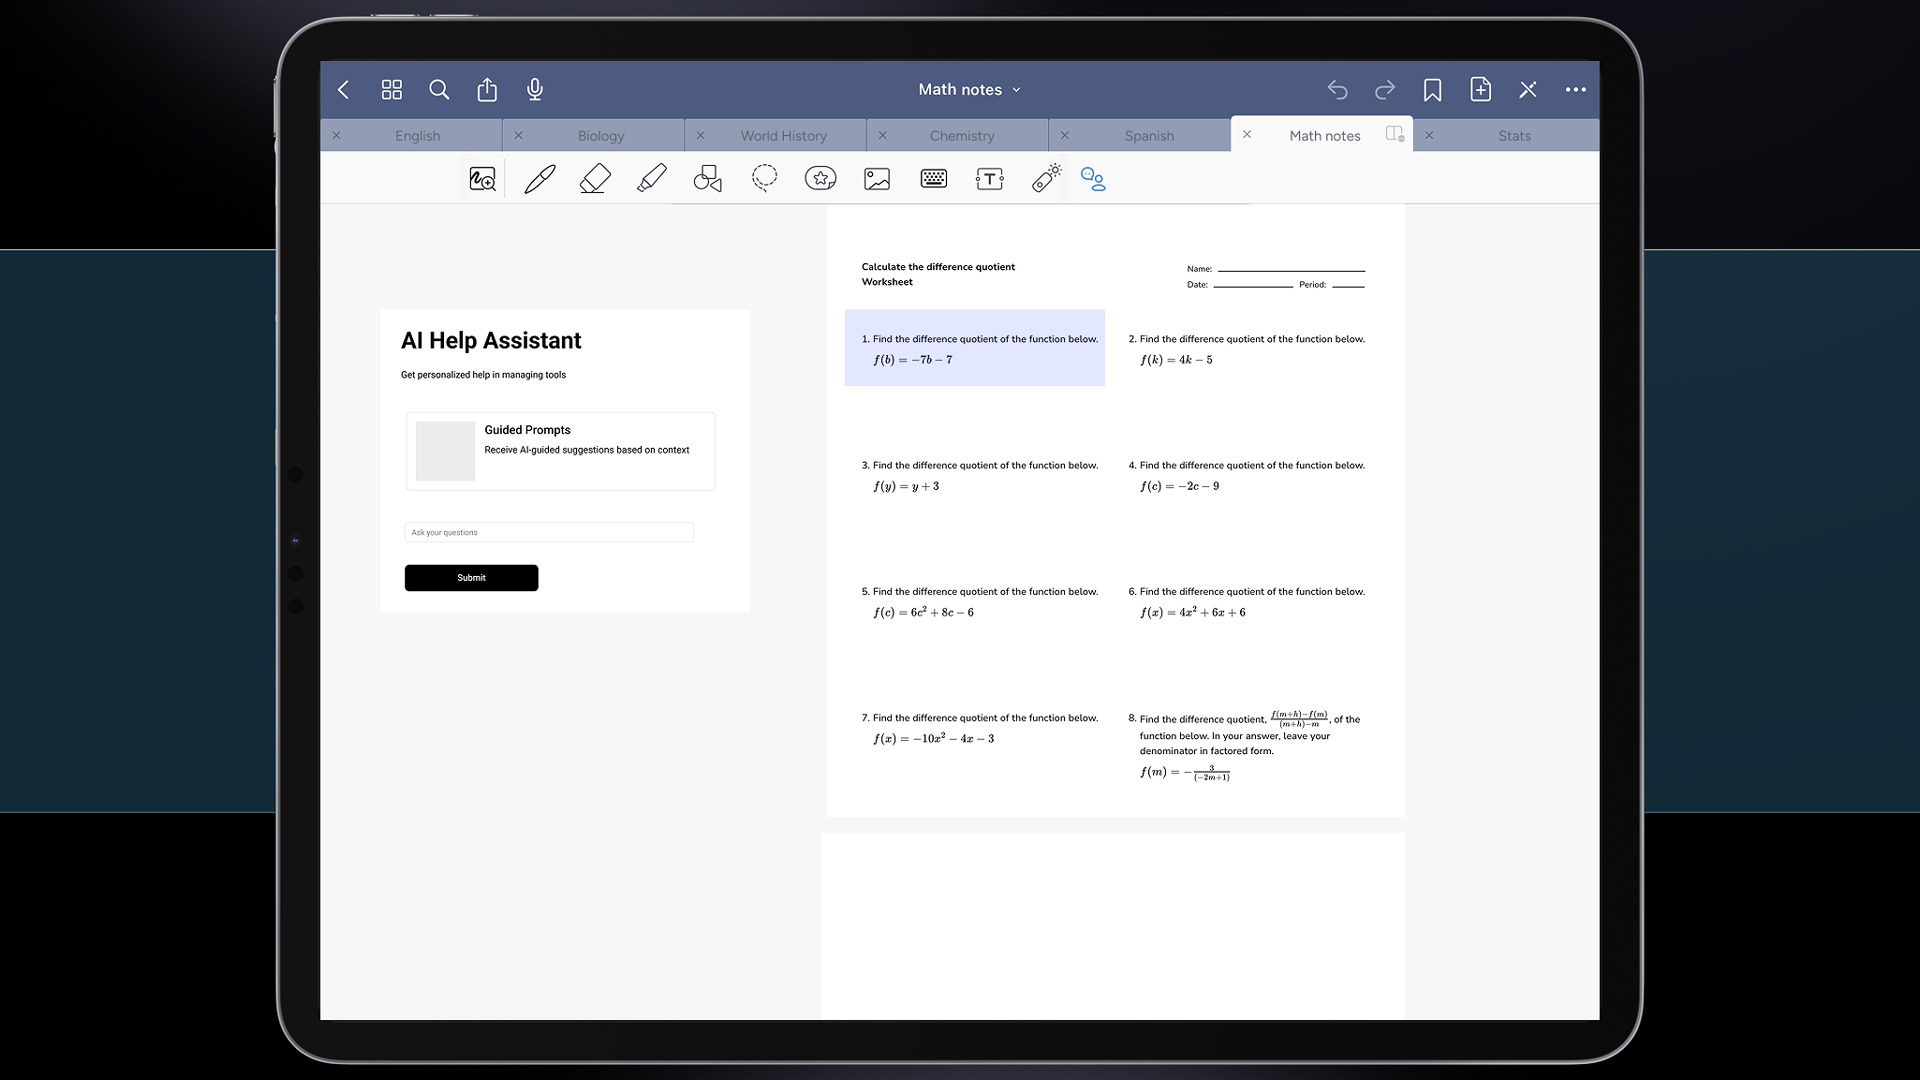Select the Shapes tool

[x=707, y=179]
